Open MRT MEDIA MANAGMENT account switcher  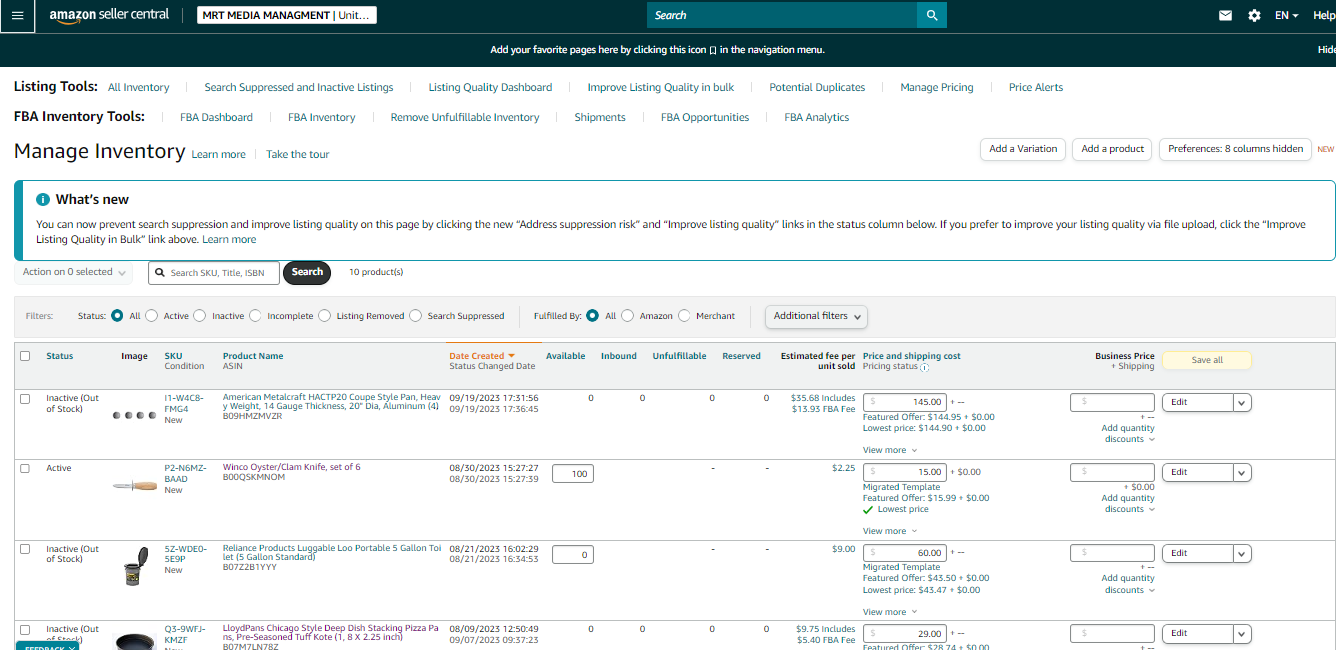pyautogui.click(x=286, y=15)
